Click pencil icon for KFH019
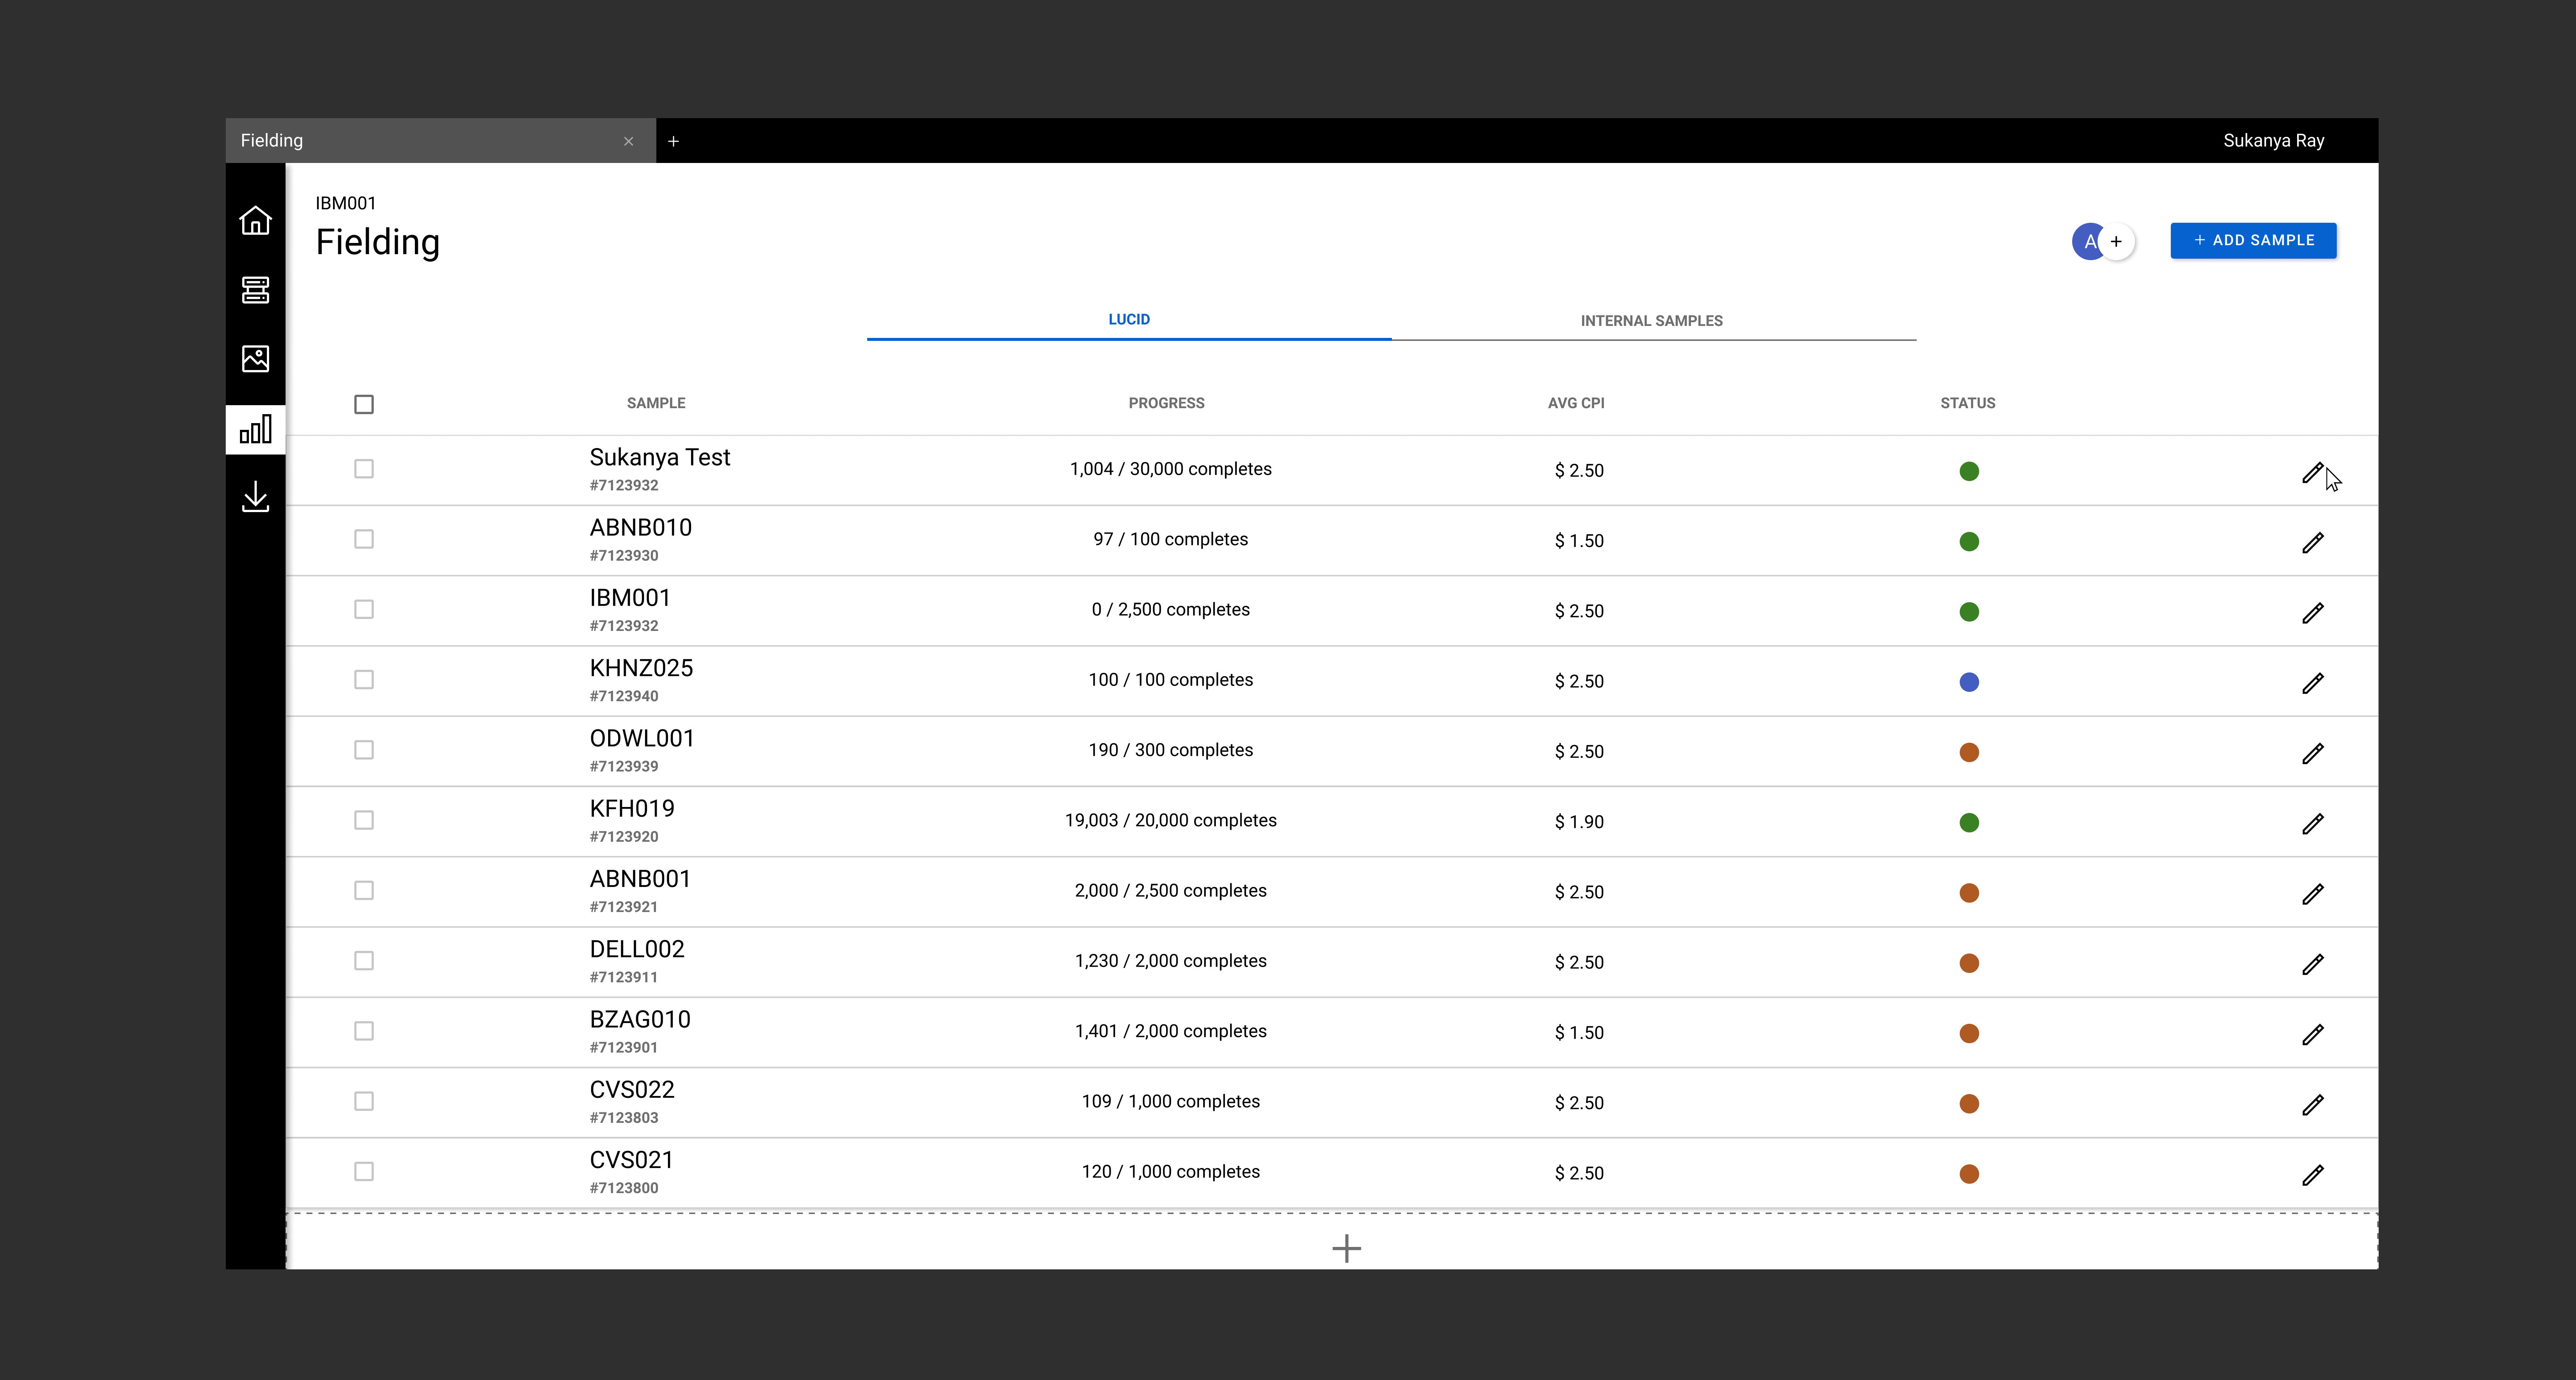This screenshot has height=1380, width=2576. point(2312,824)
